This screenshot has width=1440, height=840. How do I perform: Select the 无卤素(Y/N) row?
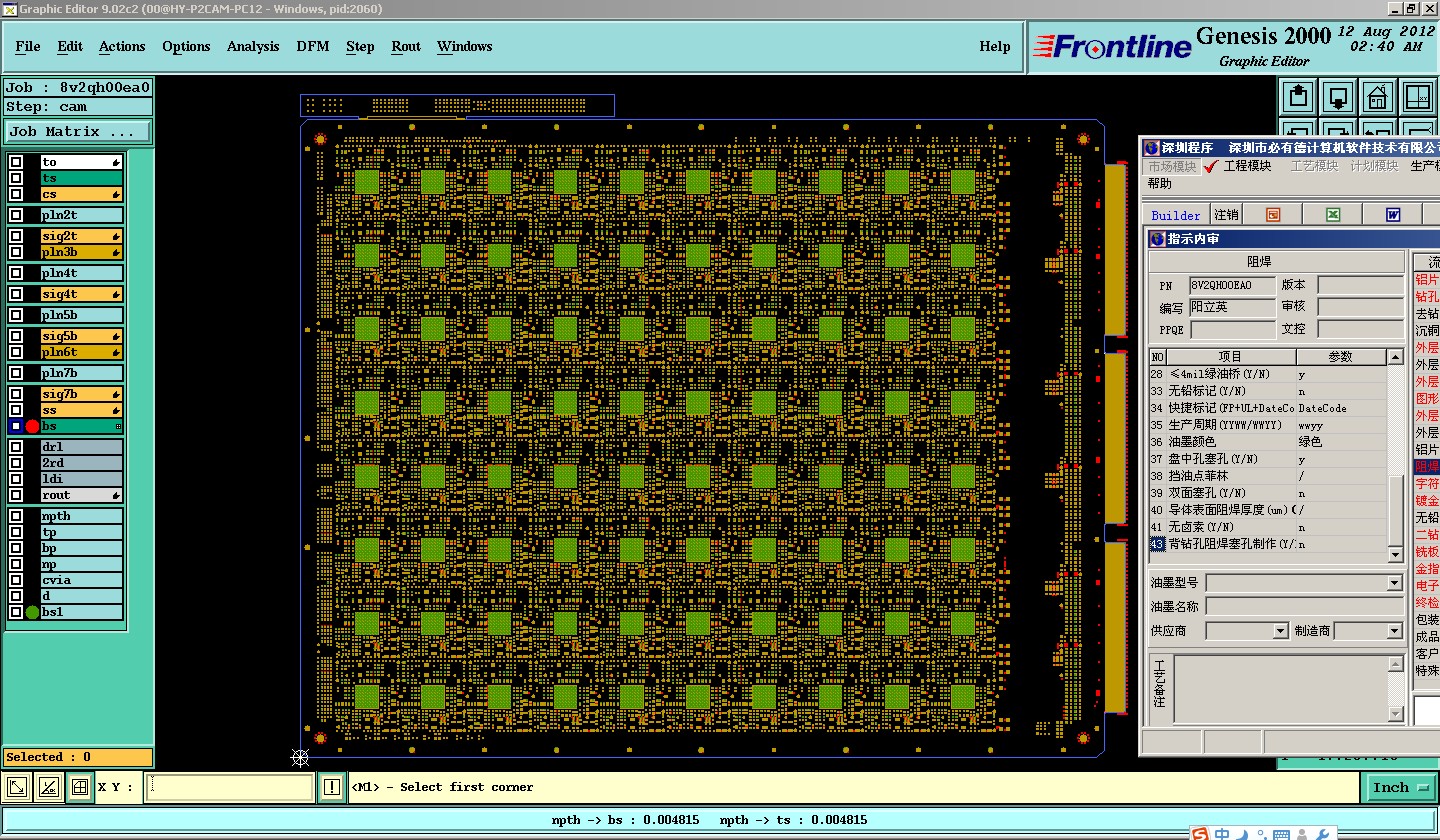(1268, 527)
